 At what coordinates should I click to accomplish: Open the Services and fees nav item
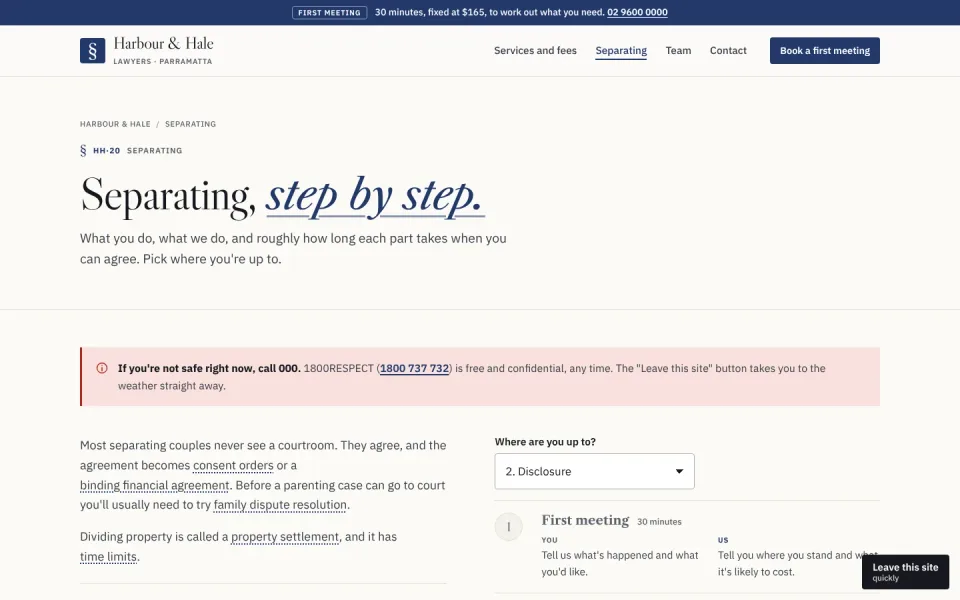point(535,51)
